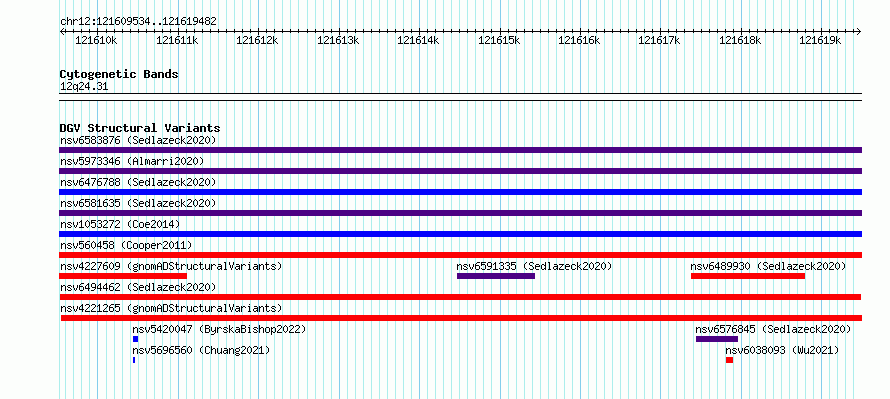Open the nsv6581635 (Sedlazeck2020) label
The height and width of the screenshot is (399, 890).
pyautogui.click(x=138, y=203)
